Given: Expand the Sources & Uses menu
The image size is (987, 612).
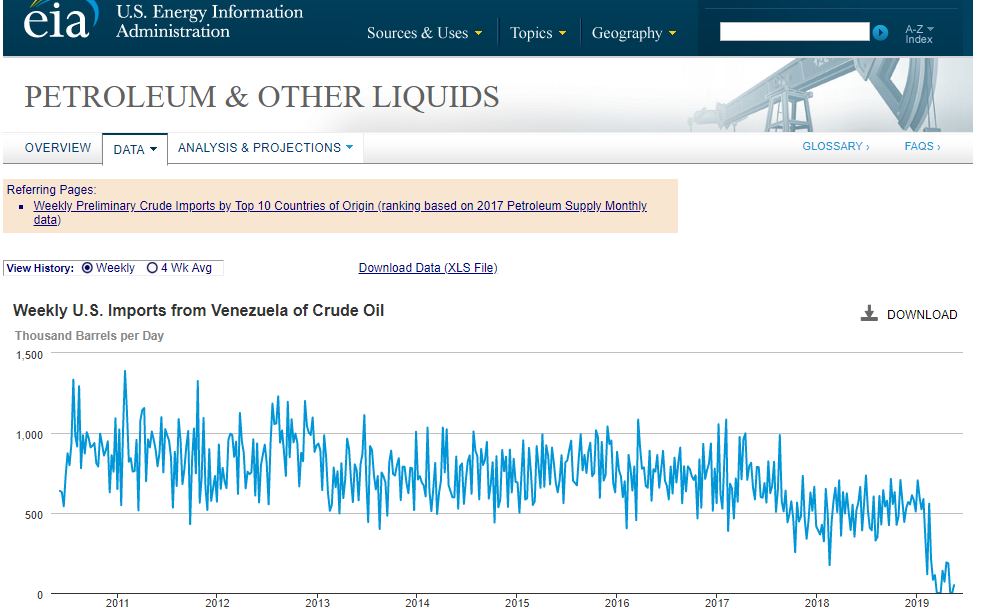Looking at the screenshot, I should click(424, 33).
